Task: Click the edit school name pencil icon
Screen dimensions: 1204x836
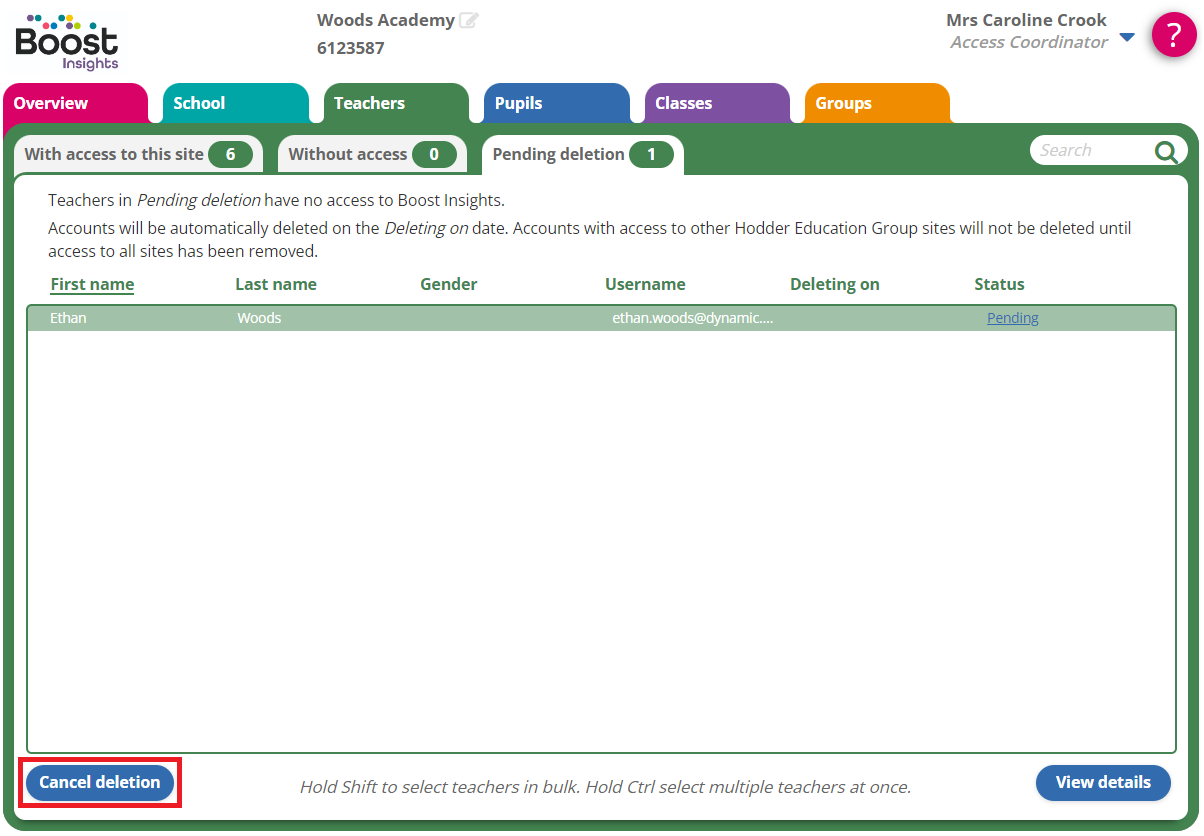Action: tap(468, 20)
